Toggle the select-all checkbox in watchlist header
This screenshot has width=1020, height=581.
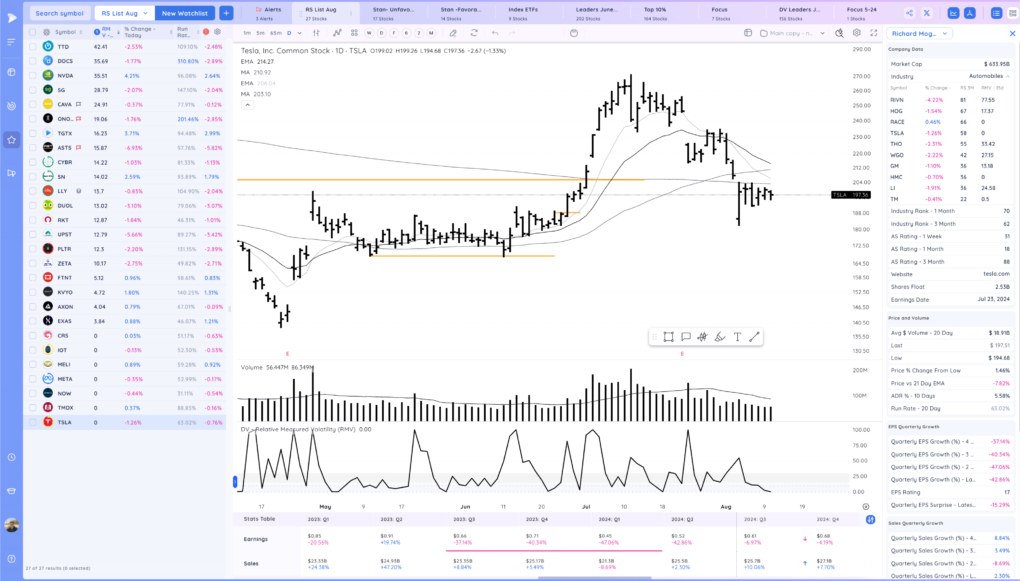pyautogui.click(x=33, y=32)
